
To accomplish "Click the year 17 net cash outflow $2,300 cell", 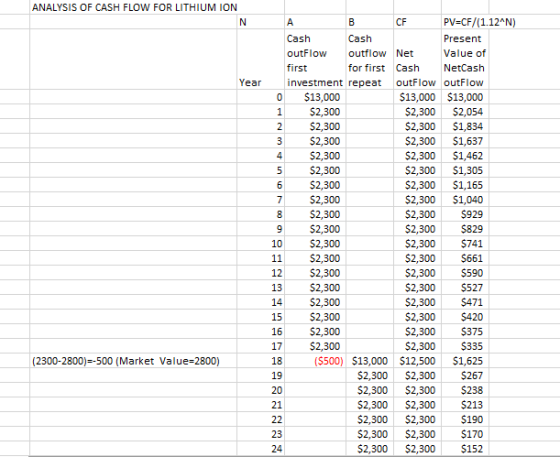I will click(418, 346).
